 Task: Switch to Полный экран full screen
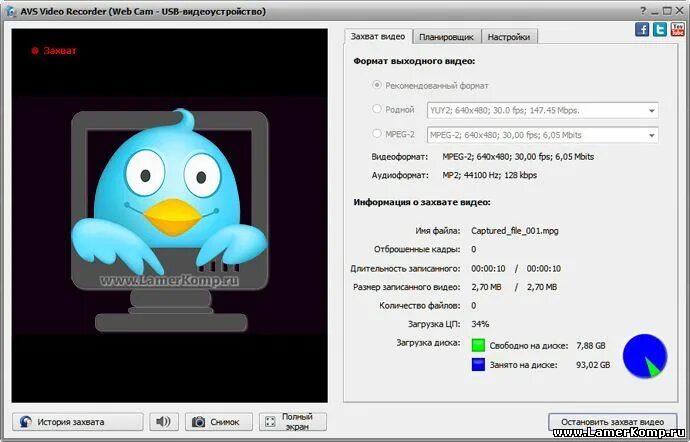(293, 421)
